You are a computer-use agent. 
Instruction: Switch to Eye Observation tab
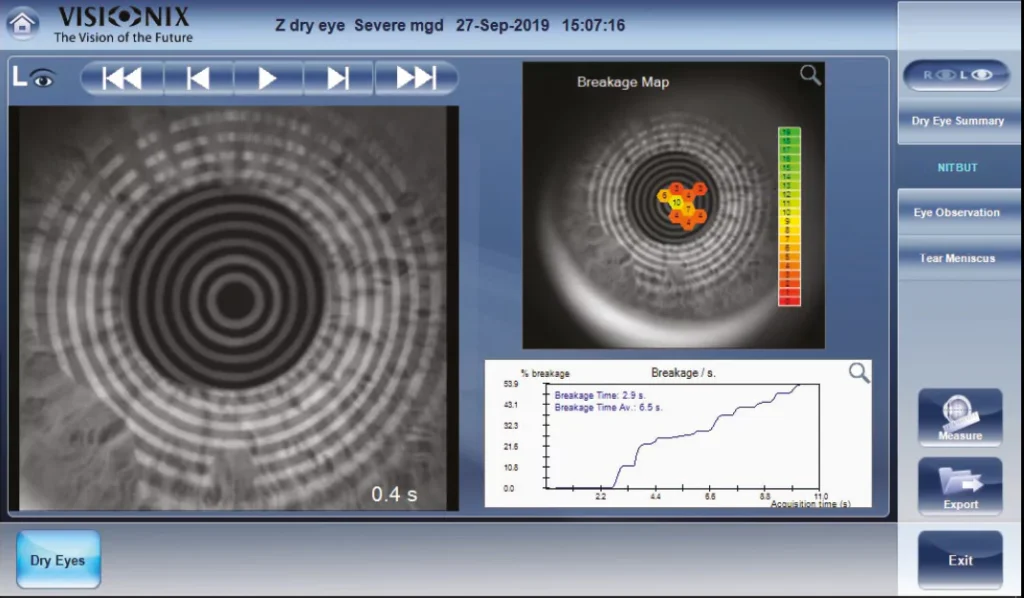957,213
